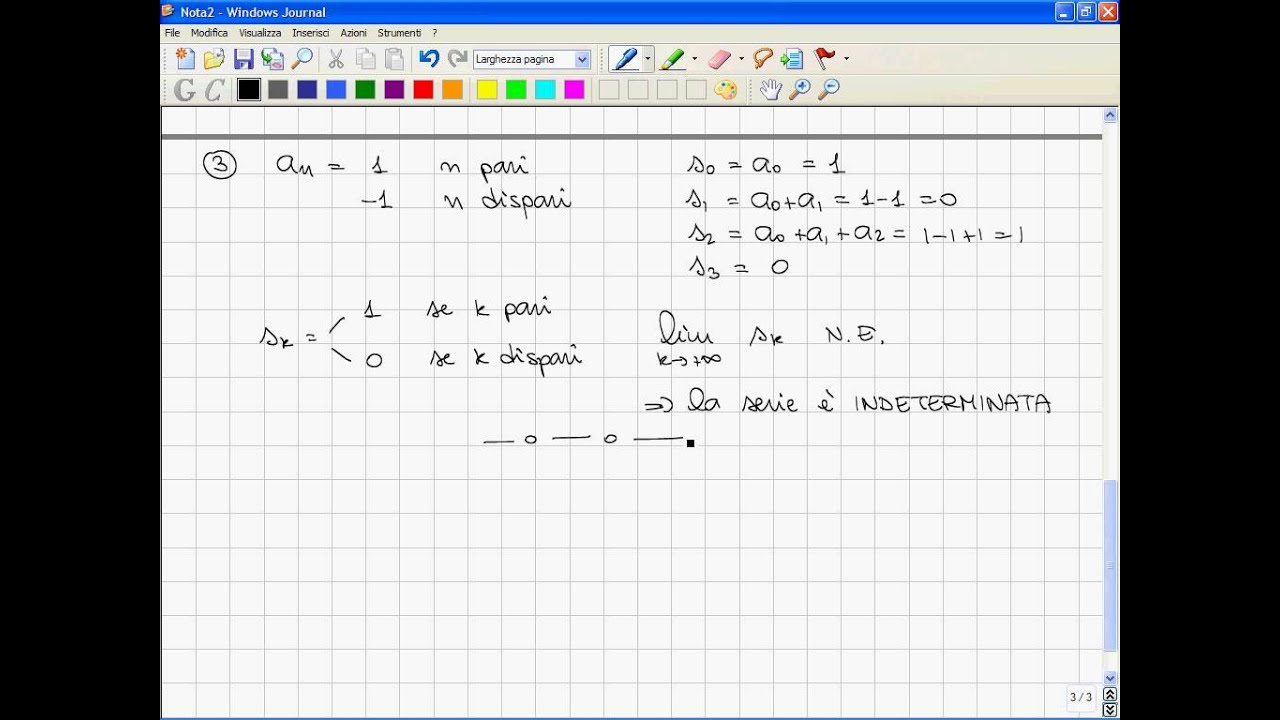Screen dimensions: 1280x720
Task: Restore down the Windows Journal window
Action: click(x=1087, y=12)
